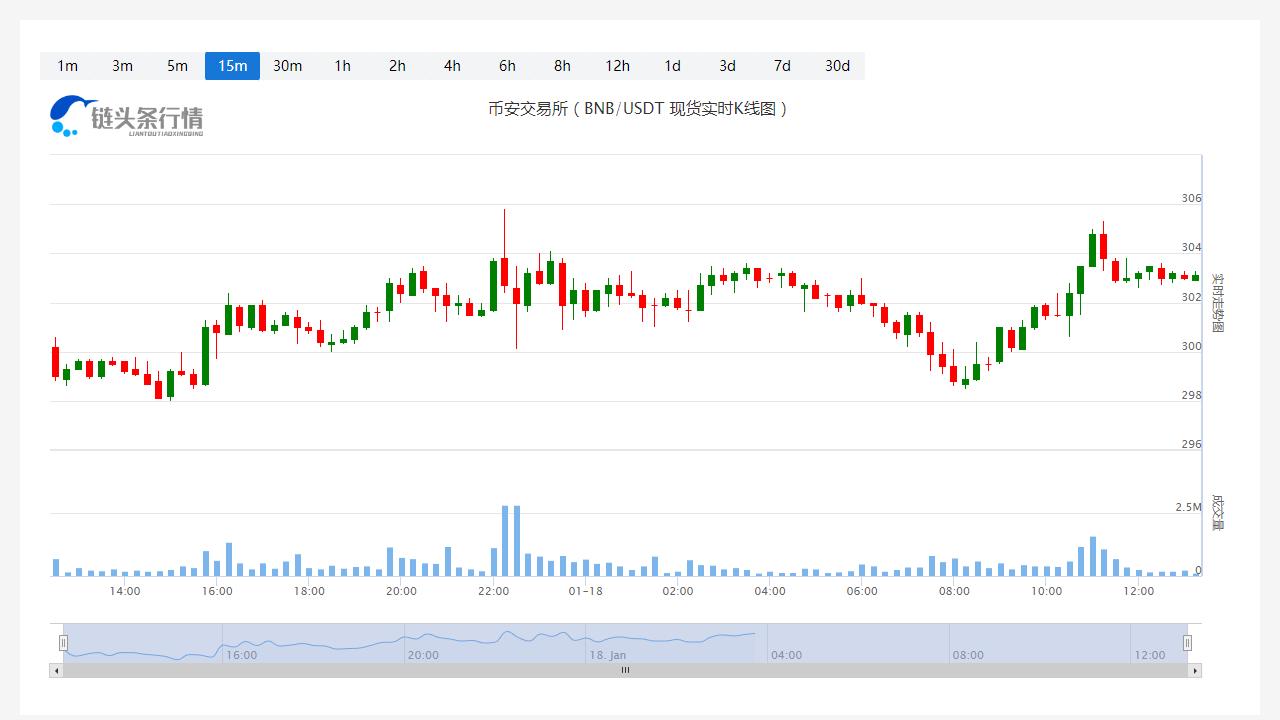Choose the 7d chart interval

(x=782, y=66)
